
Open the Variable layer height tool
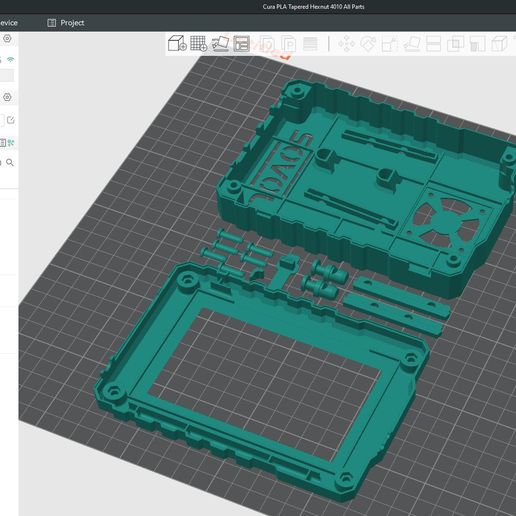click(310, 44)
